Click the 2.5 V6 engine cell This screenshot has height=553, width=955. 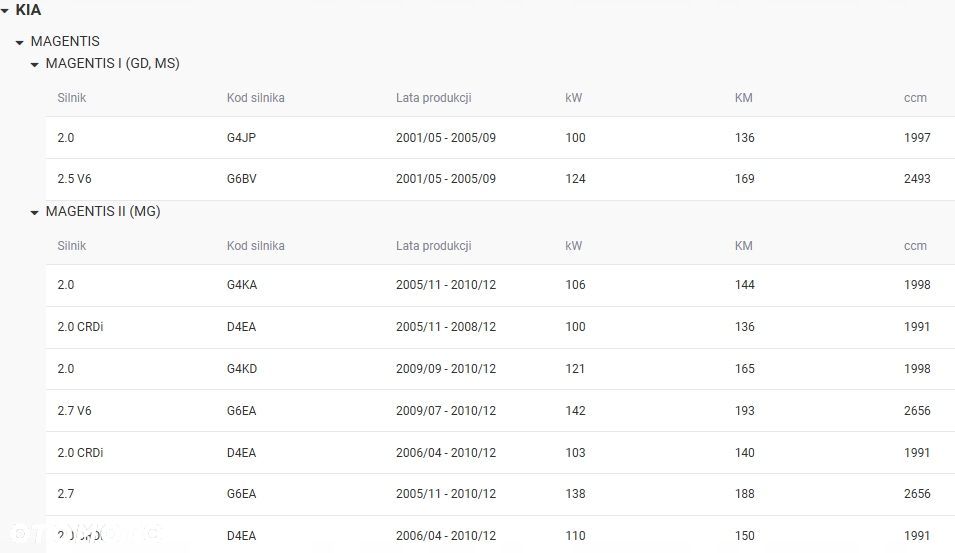coord(74,179)
